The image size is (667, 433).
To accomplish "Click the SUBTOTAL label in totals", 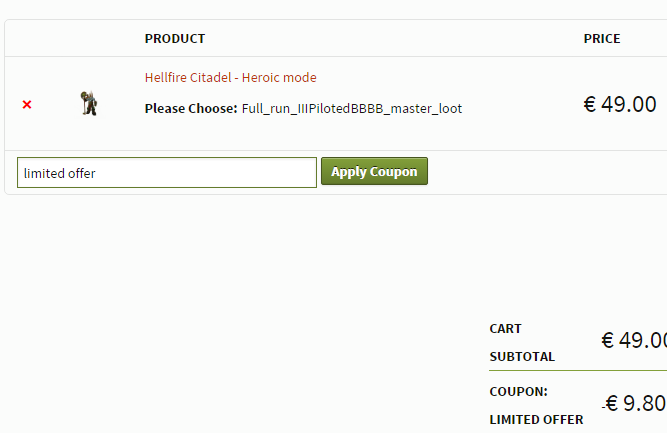I will 522,357.
